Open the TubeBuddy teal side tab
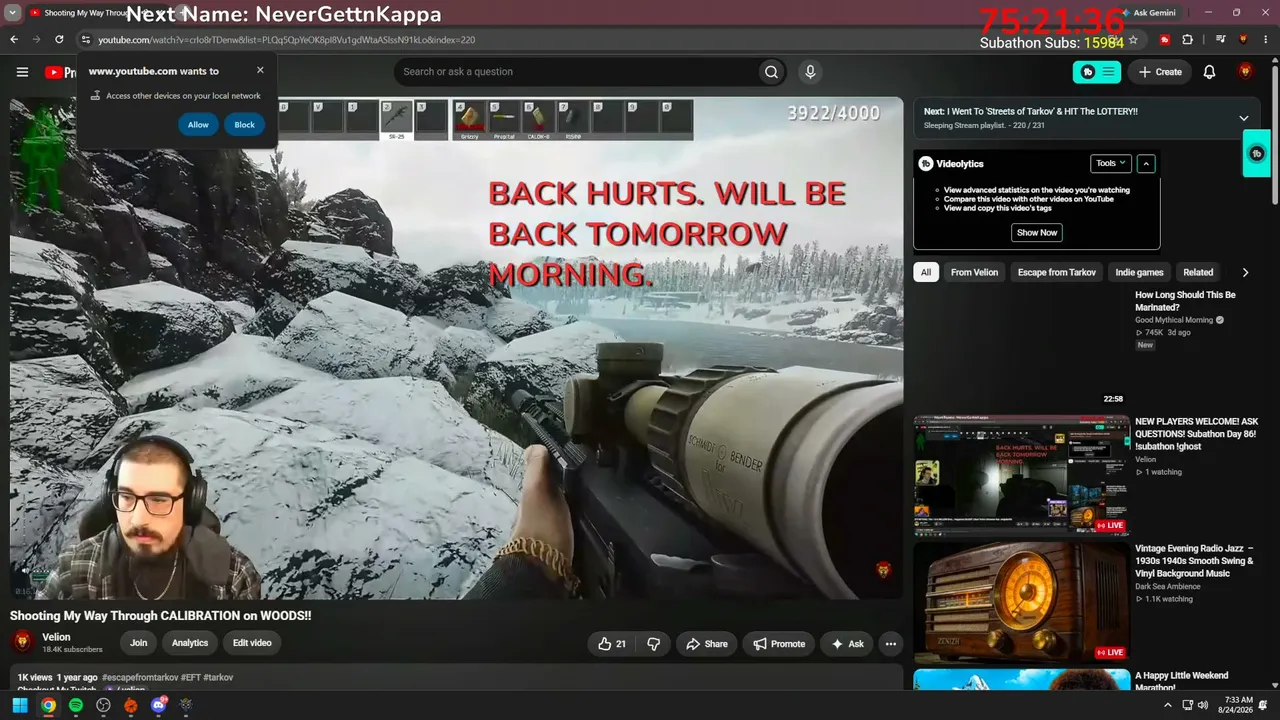 coord(1256,154)
